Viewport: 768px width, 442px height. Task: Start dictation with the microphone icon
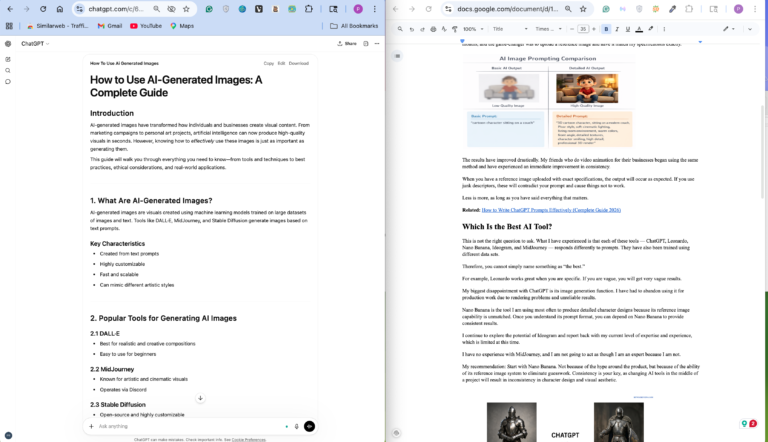click(296, 426)
